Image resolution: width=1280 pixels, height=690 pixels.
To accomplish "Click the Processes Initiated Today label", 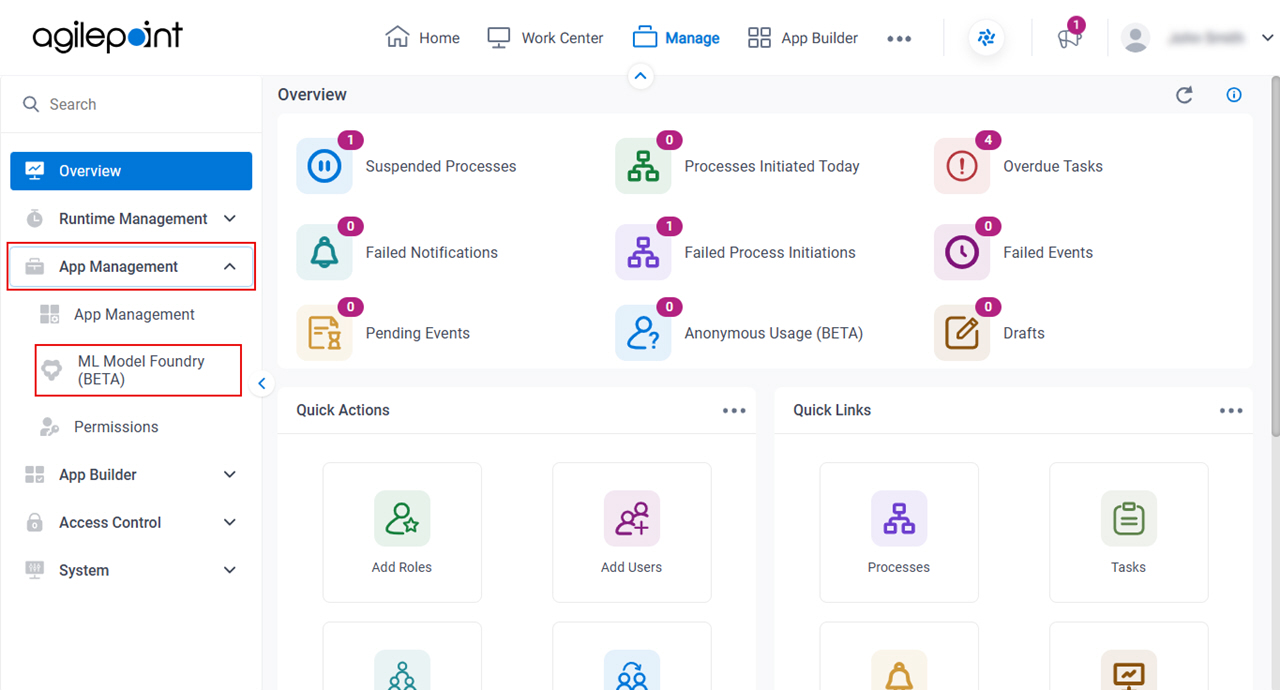I will click(772, 167).
